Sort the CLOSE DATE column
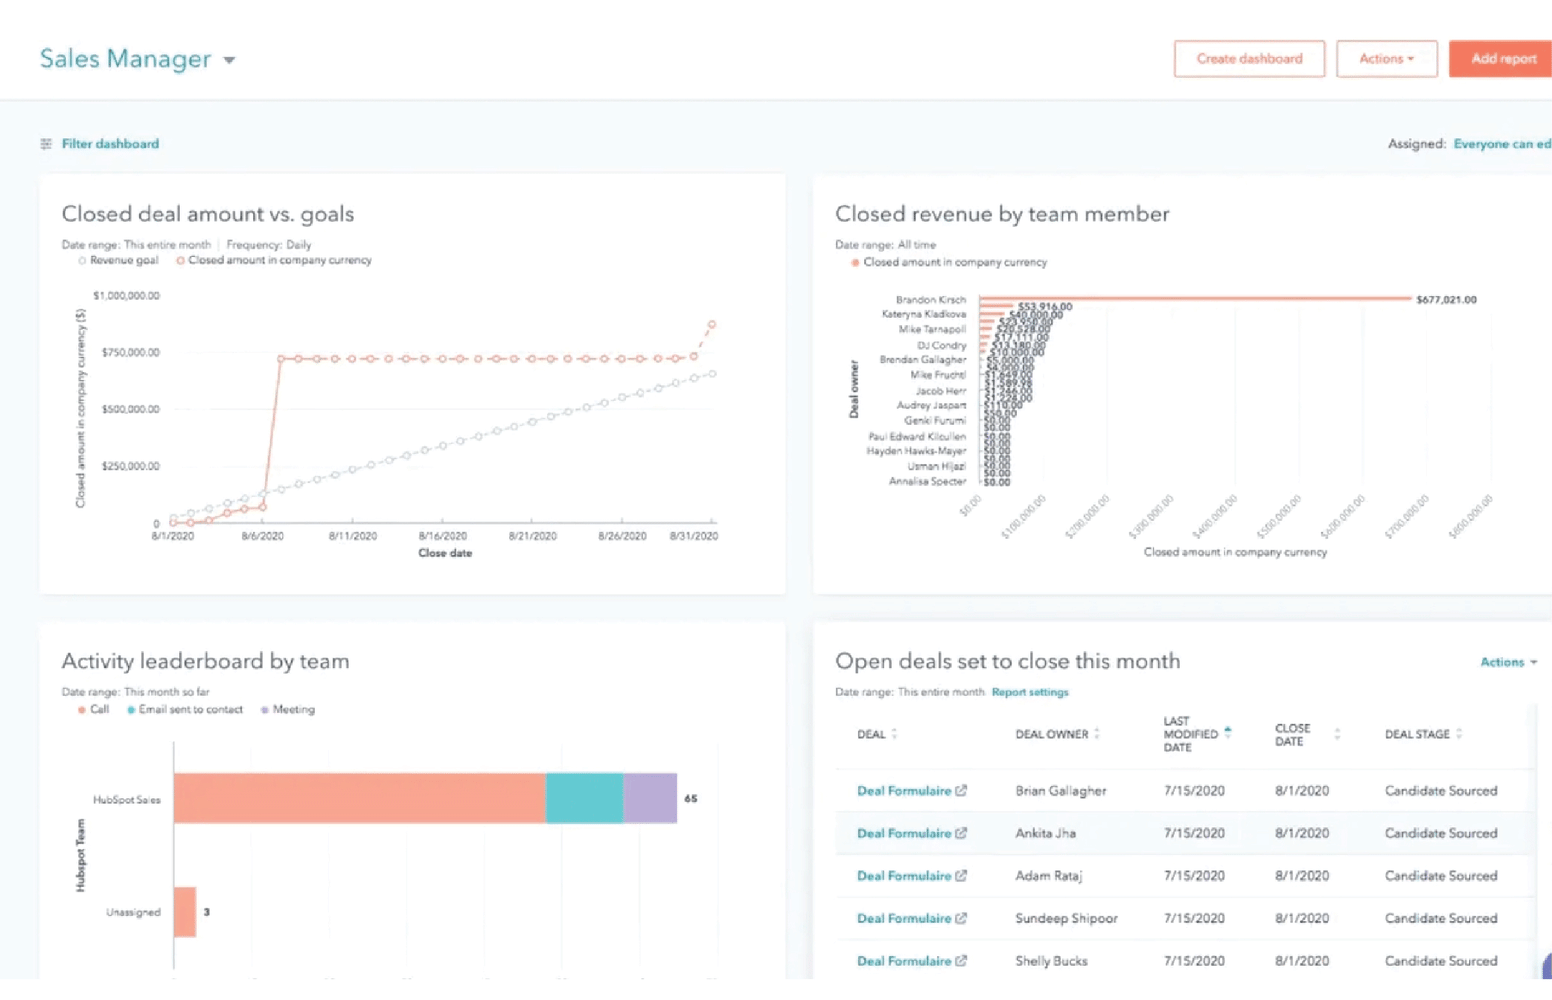The height and width of the screenshot is (1000, 1552). point(1337,733)
